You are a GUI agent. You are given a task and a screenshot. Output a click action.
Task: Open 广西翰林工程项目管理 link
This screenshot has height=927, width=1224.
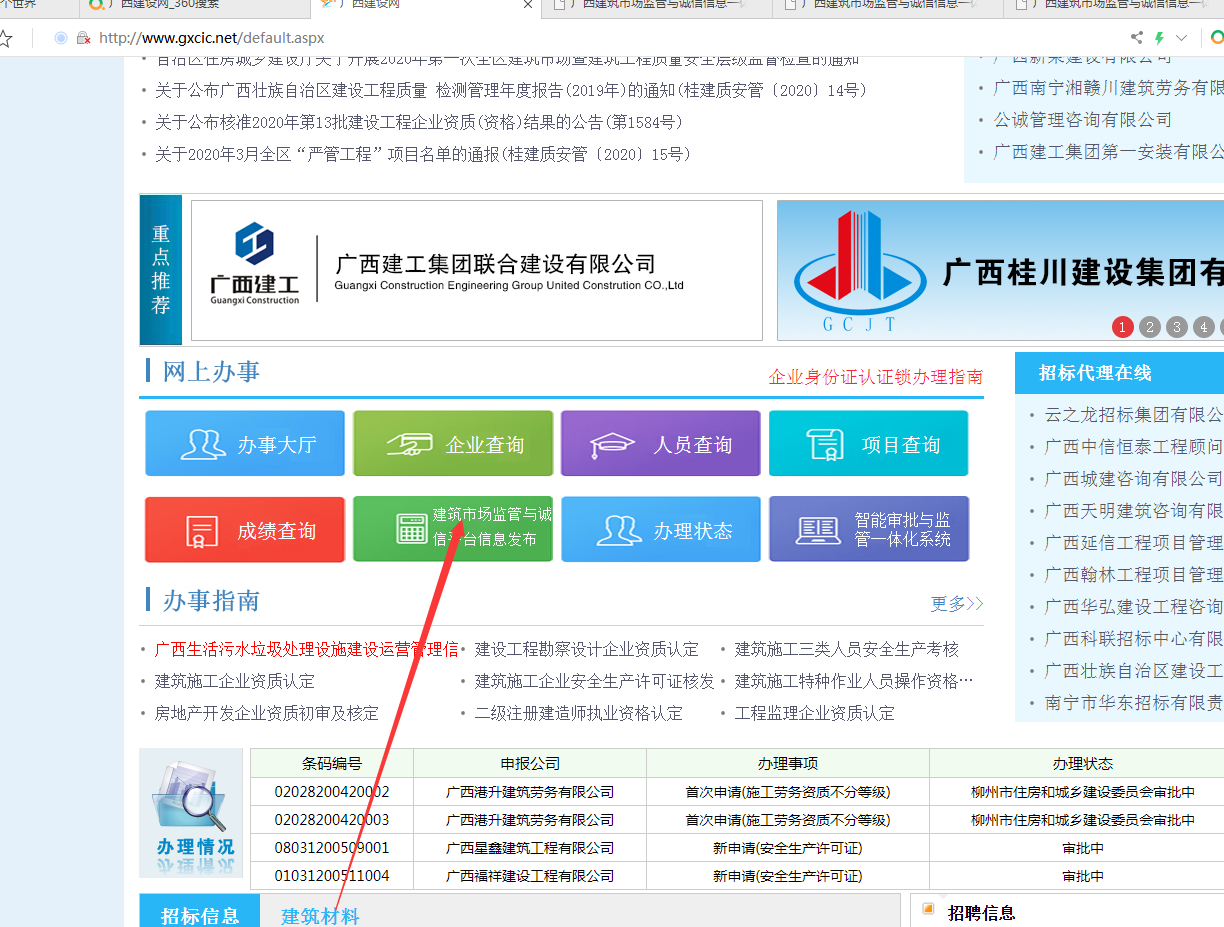[x=1134, y=575]
